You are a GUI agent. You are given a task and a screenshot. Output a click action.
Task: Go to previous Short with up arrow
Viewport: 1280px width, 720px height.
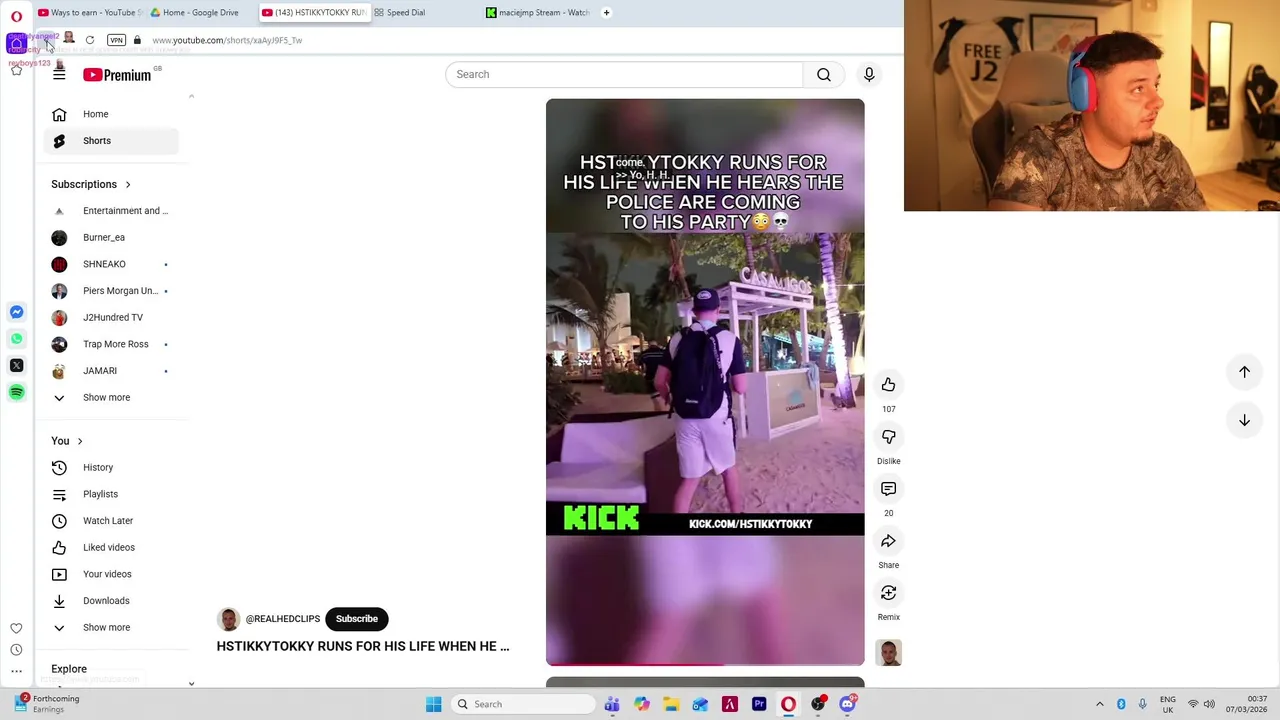coord(1244,372)
